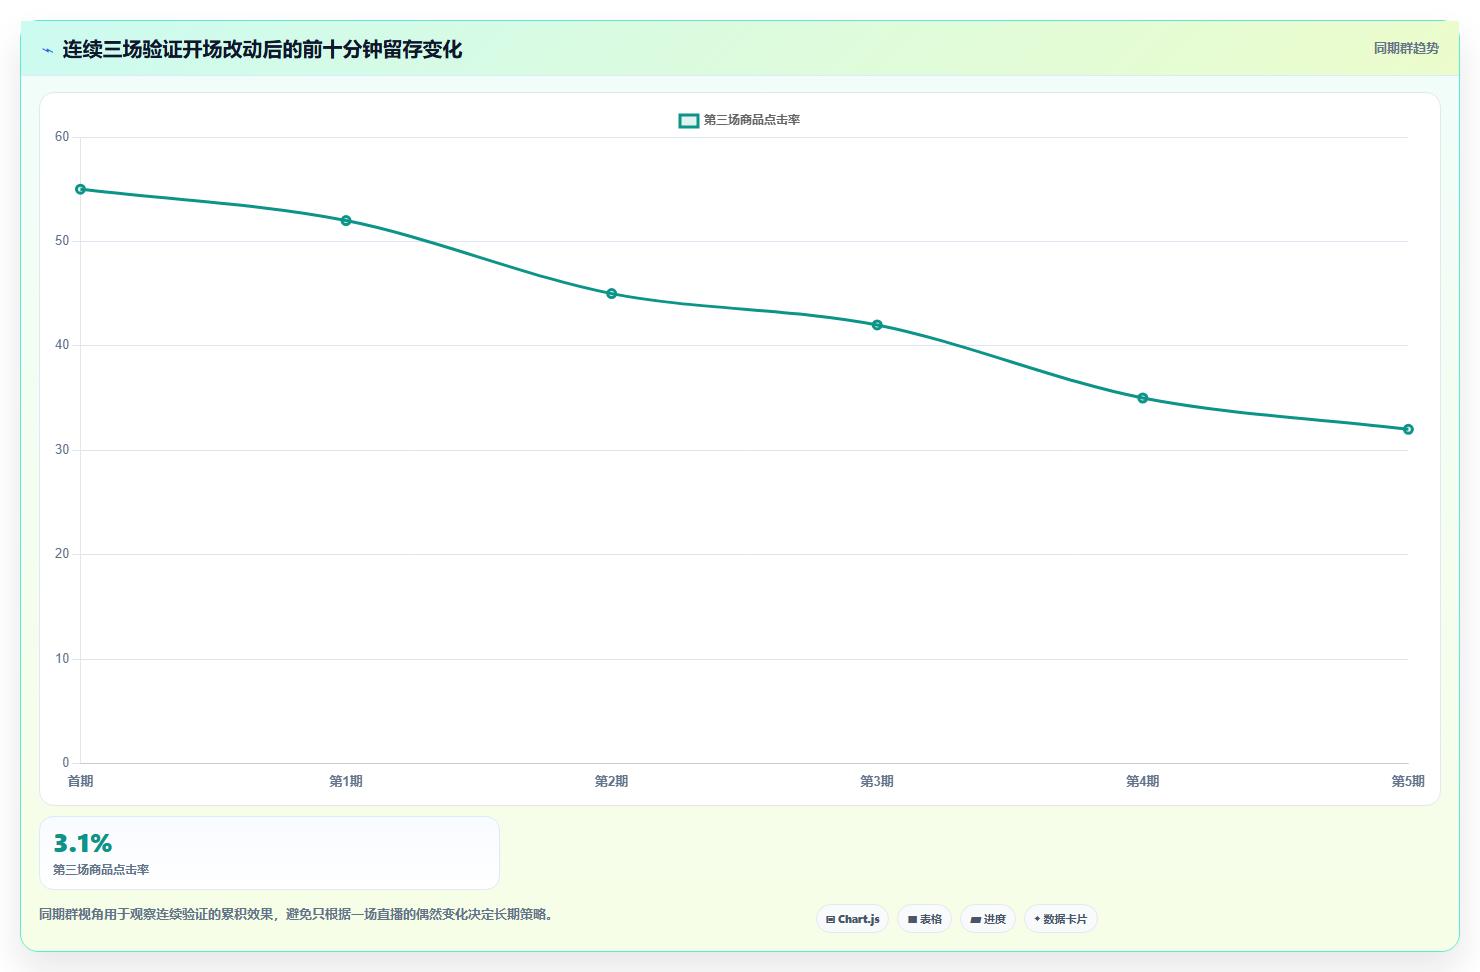The image size is (1480, 972).
Task: Click the 第5期 x-axis label
Action: coord(1408,781)
